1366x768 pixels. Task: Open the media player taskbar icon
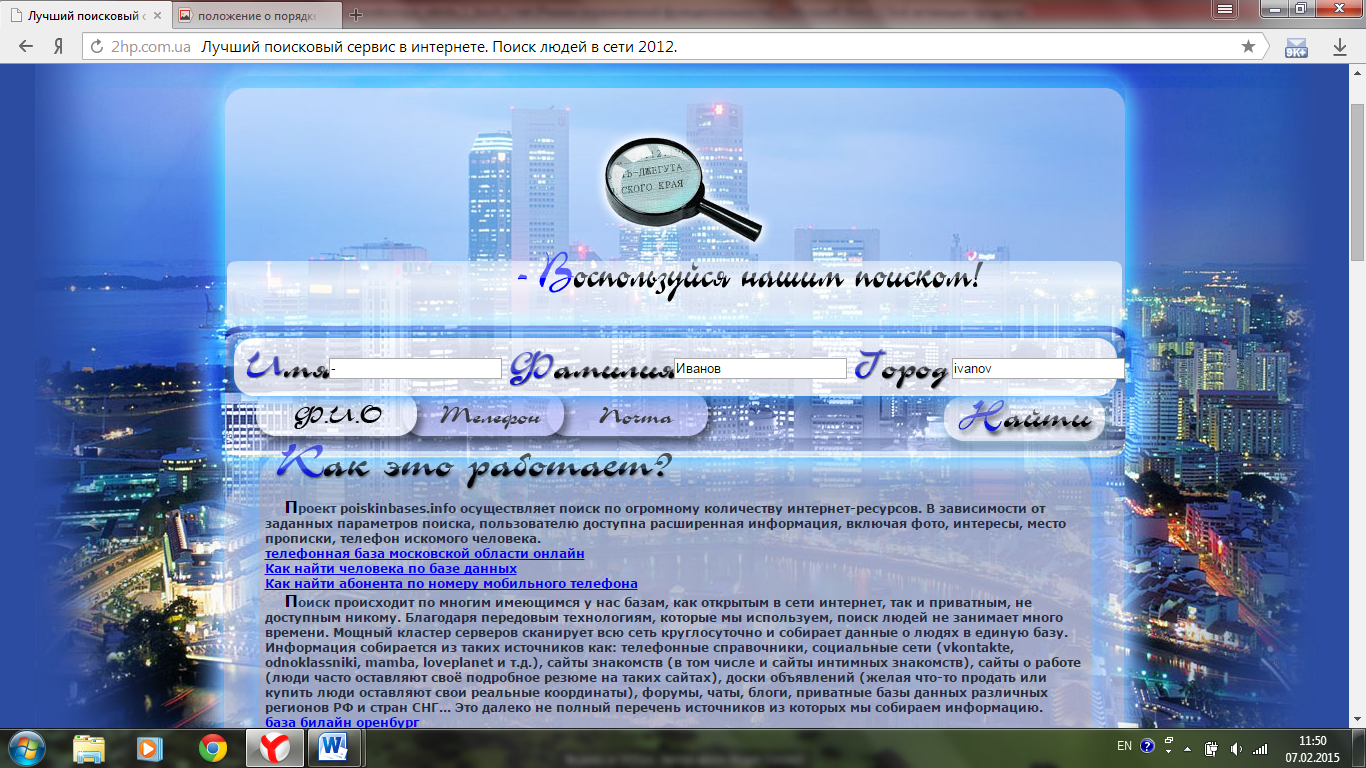[x=149, y=747]
